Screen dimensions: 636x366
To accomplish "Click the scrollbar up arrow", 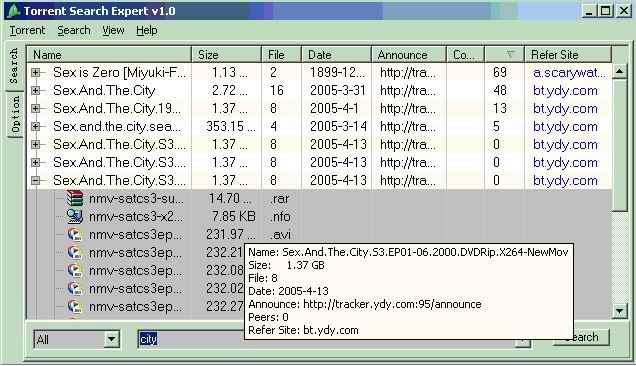I will click(x=619, y=72).
